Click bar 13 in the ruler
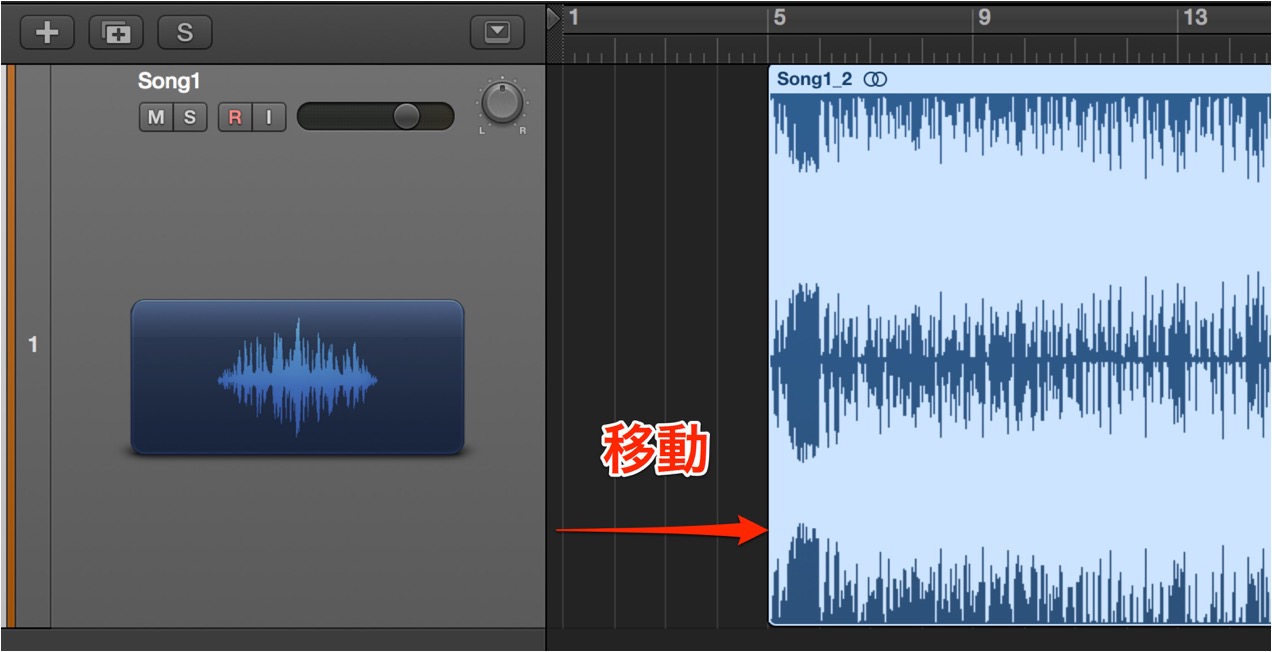 coord(1195,17)
